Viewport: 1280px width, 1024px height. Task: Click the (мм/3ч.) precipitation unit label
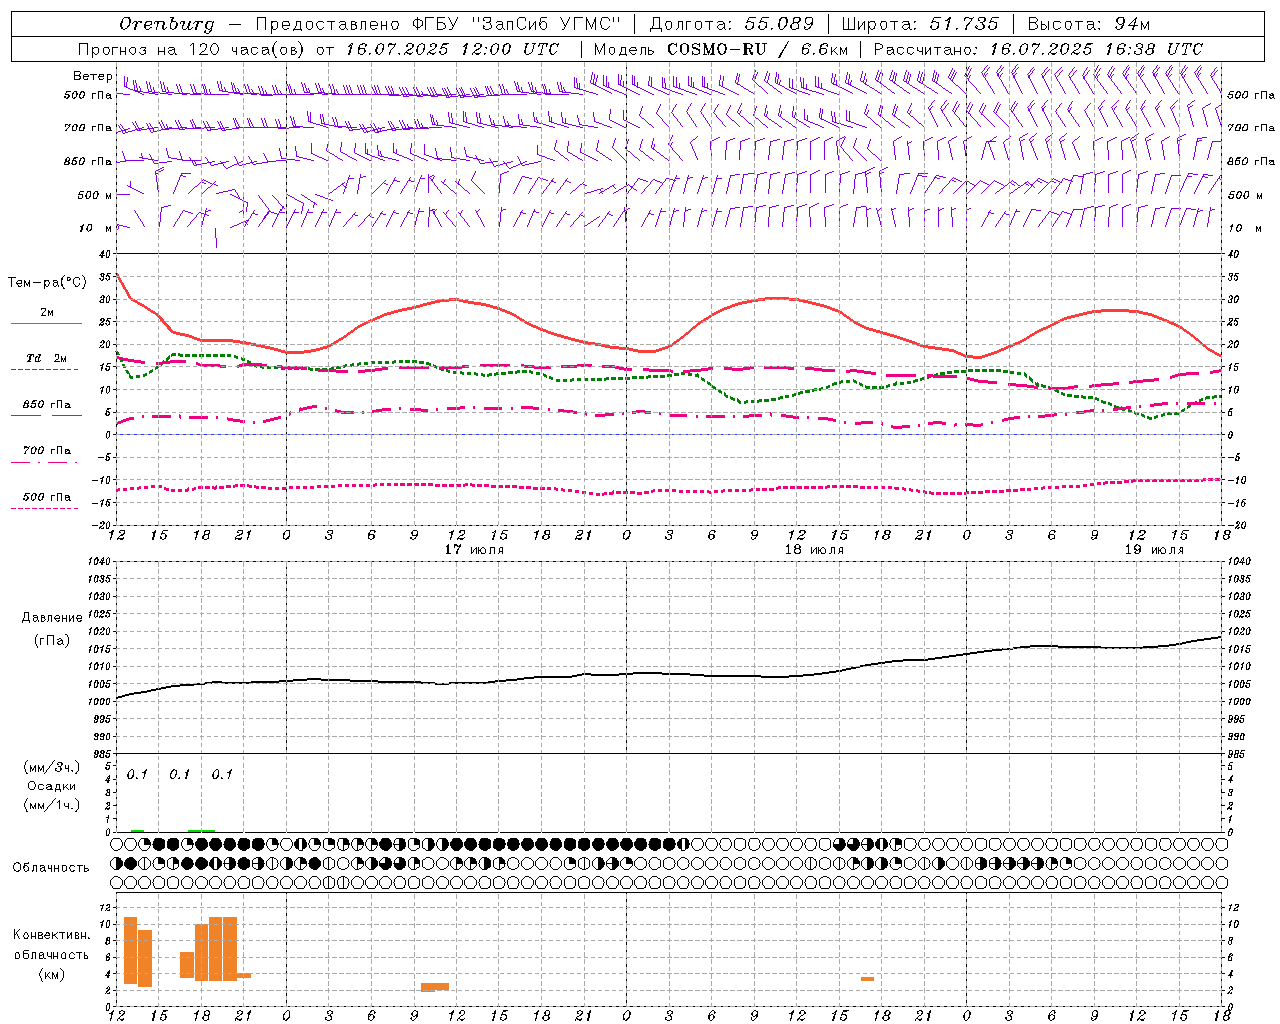(52, 767)
